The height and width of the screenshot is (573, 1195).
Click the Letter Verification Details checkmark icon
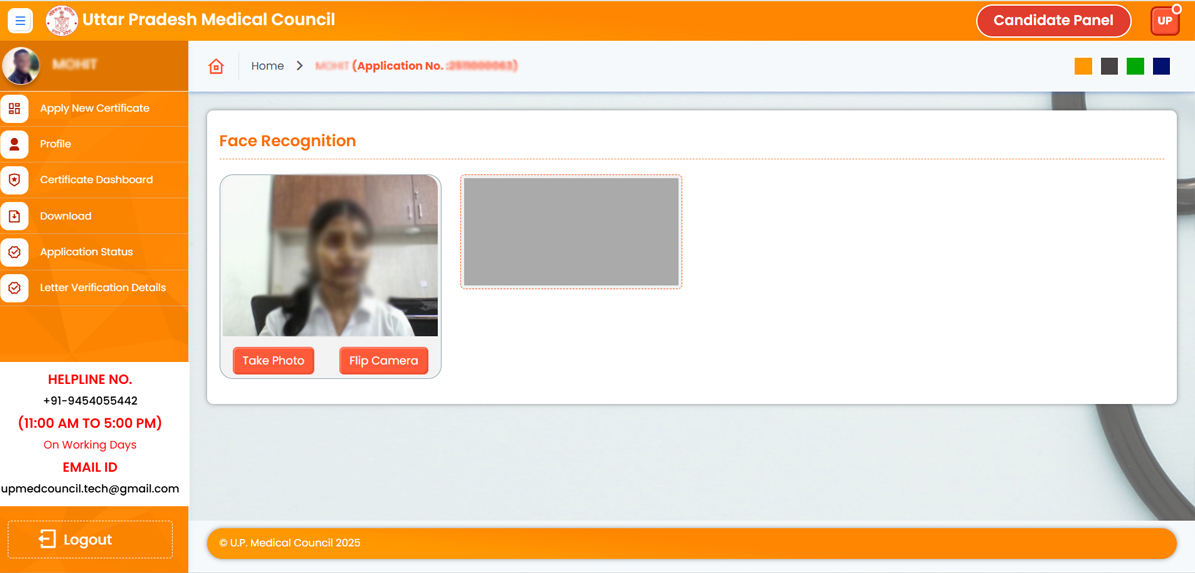point(14,288)
